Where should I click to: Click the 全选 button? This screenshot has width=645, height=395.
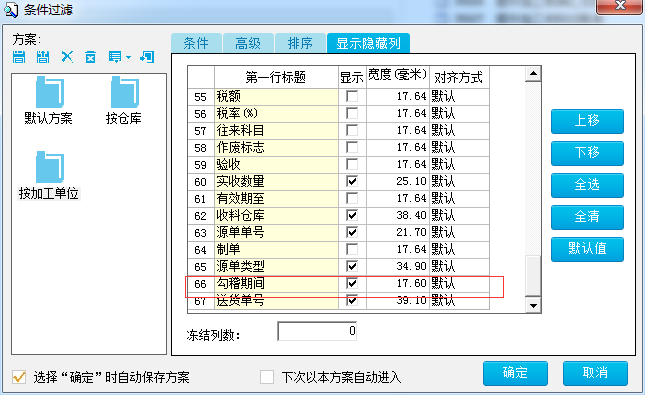coord(587,185)
